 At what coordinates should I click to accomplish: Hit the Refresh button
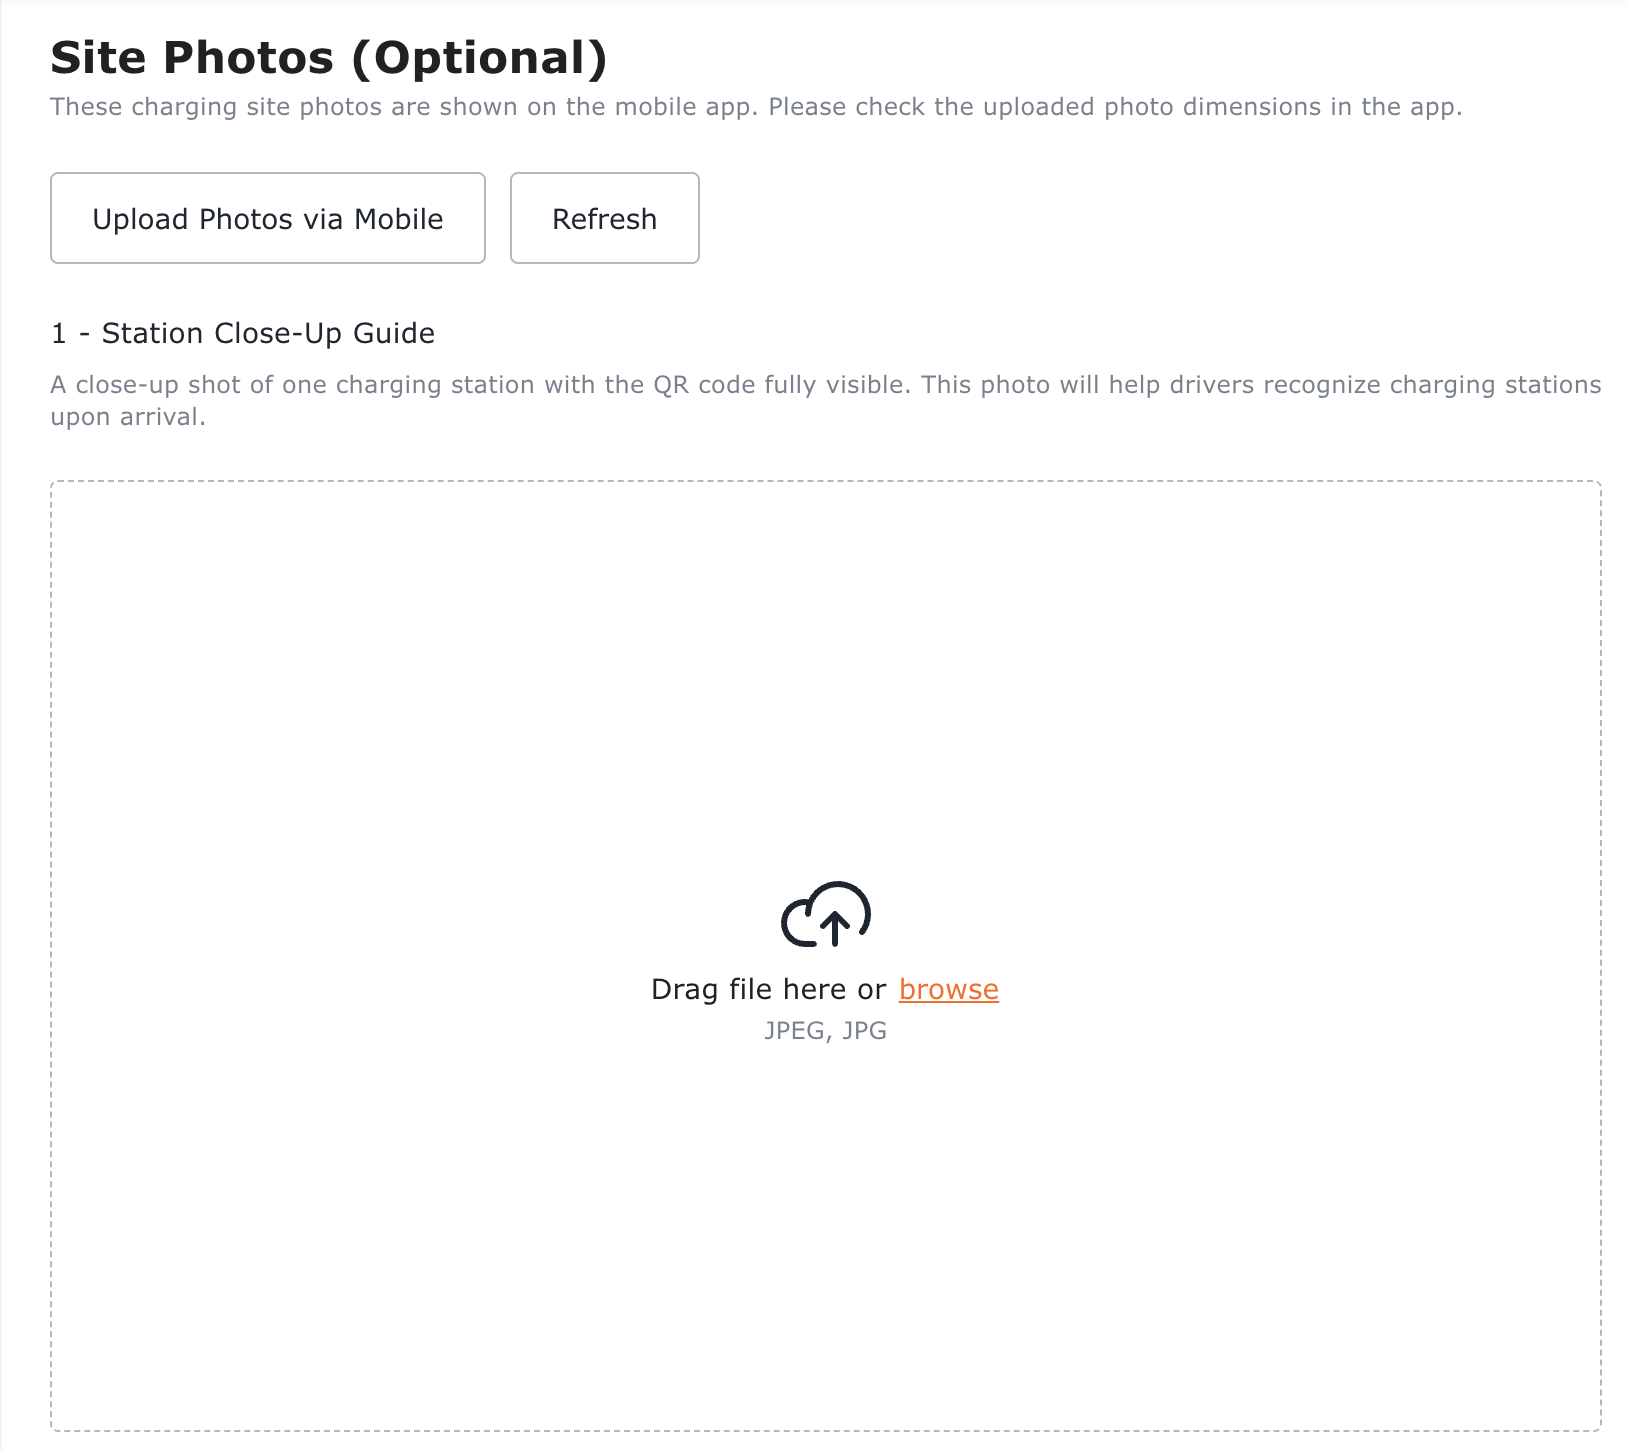tap(604, 218)
